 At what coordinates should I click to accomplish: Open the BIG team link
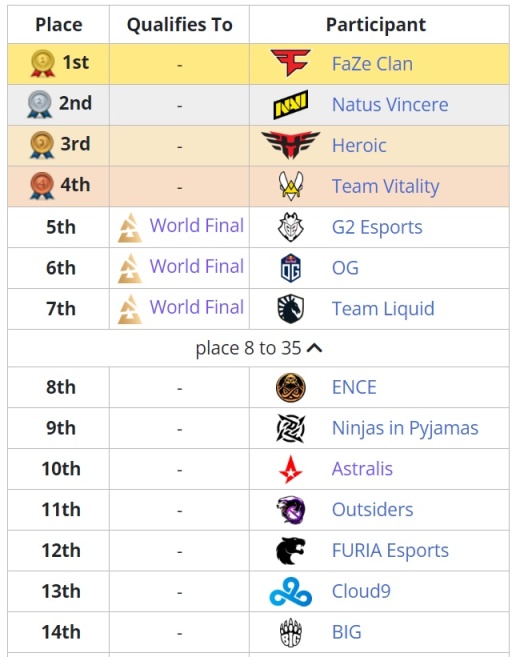tap(346, 632)
